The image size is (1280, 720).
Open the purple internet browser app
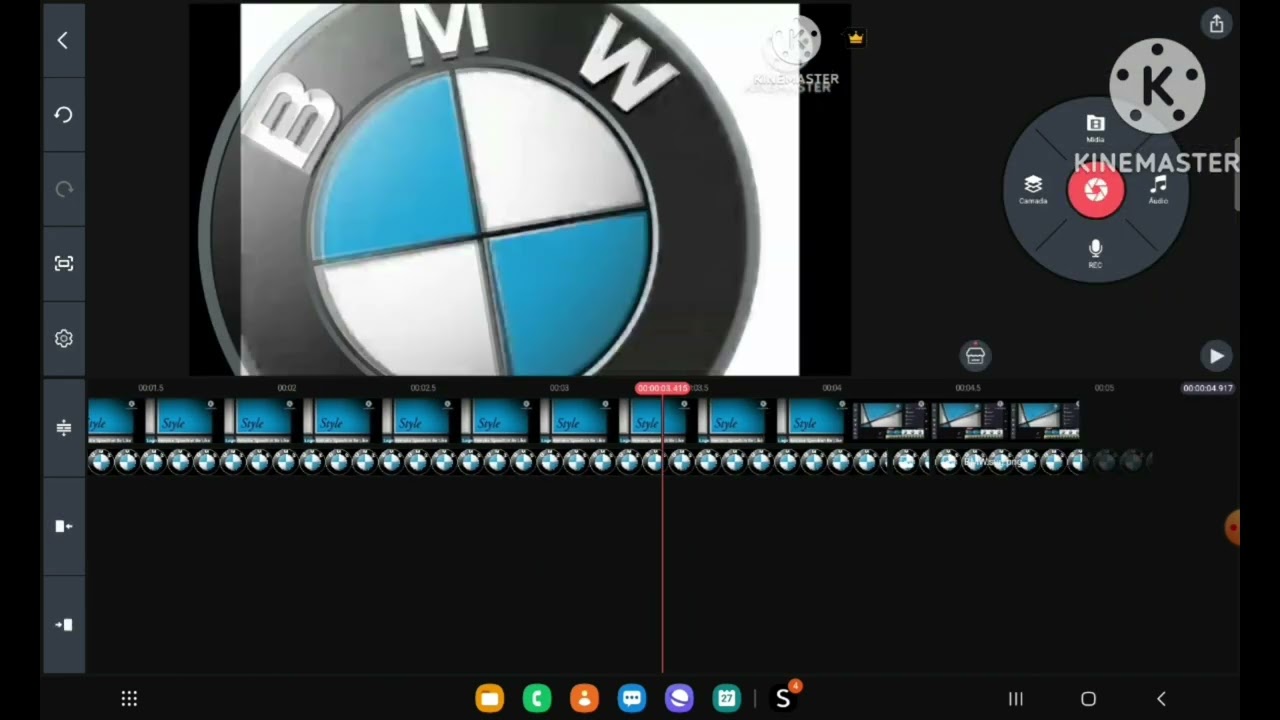(x=679, y=699)
